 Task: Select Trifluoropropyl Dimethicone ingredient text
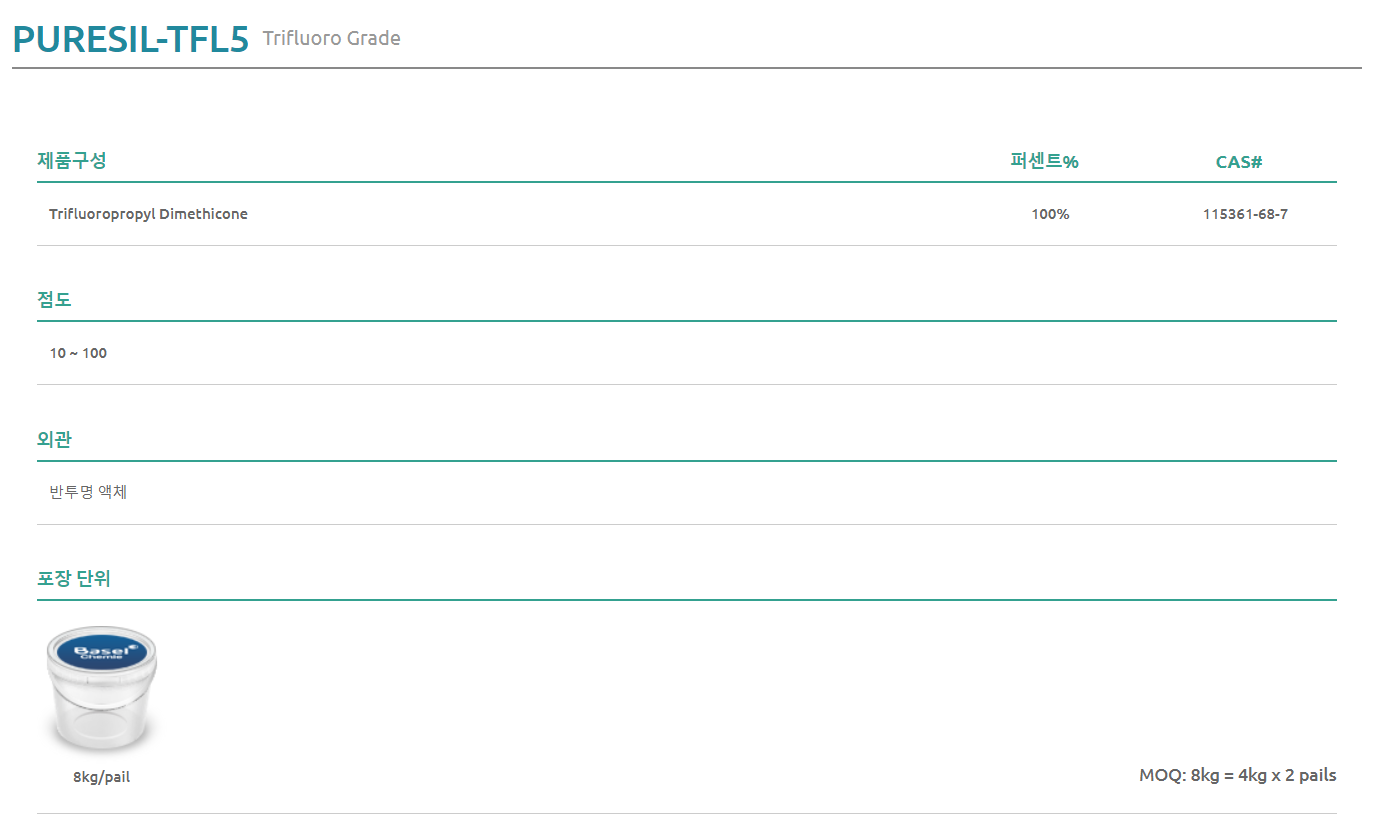(148, 214)
